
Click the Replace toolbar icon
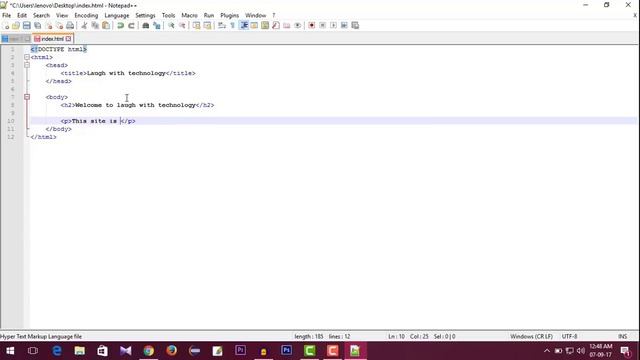(x=157, y=26)
